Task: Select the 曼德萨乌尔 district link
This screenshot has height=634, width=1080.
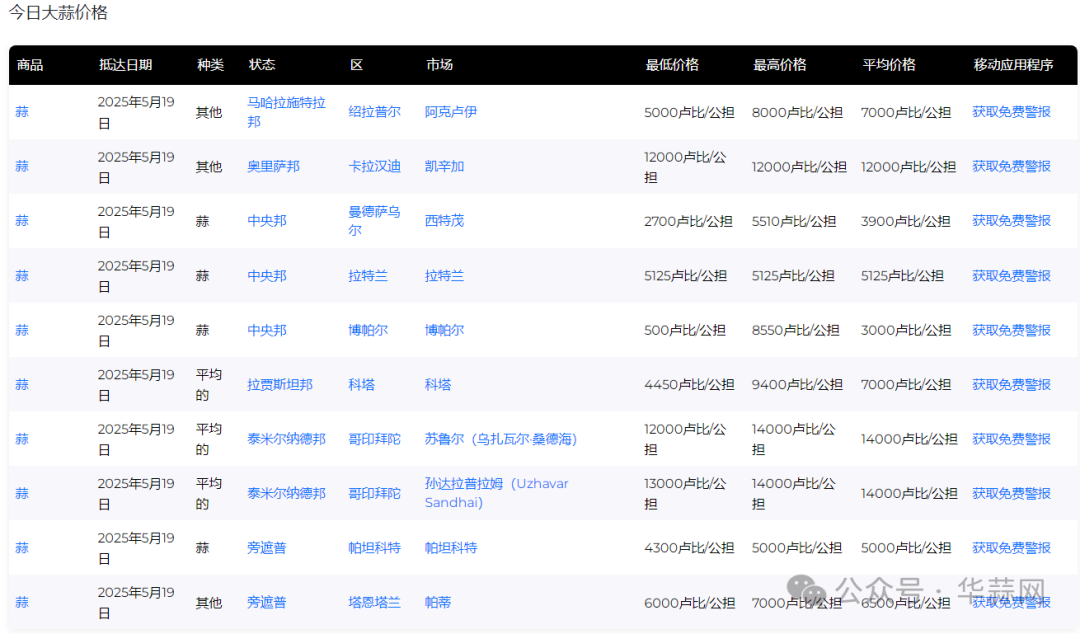Action: coord(374,220)
